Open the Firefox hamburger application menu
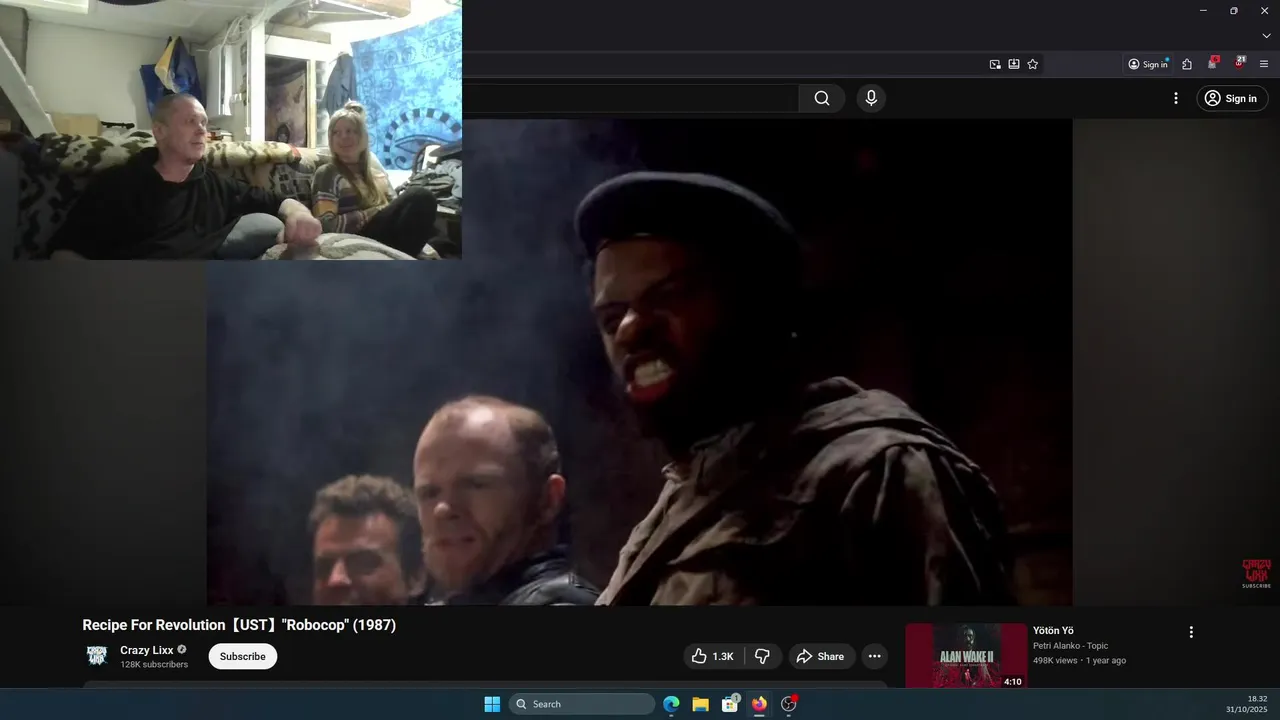The height and width of the screenshot is (720, 1280). tap(1264, 64)
